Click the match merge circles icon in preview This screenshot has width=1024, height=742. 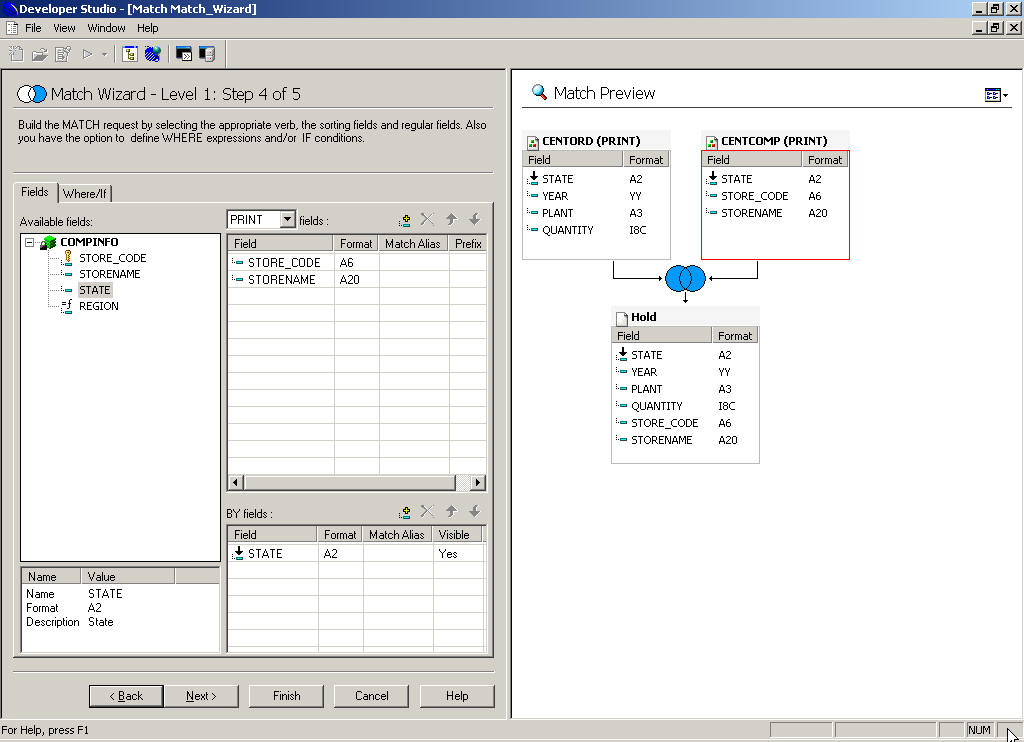tap(685, 278)
